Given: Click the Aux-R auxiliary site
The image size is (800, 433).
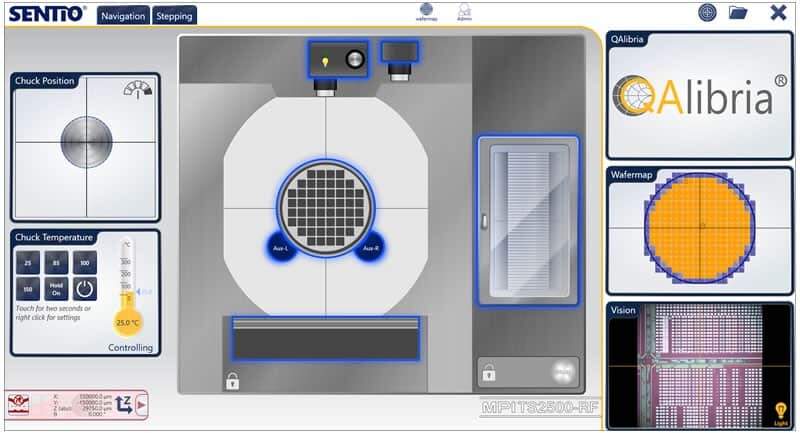Looking at the screenshot, I should pos(370,248).
